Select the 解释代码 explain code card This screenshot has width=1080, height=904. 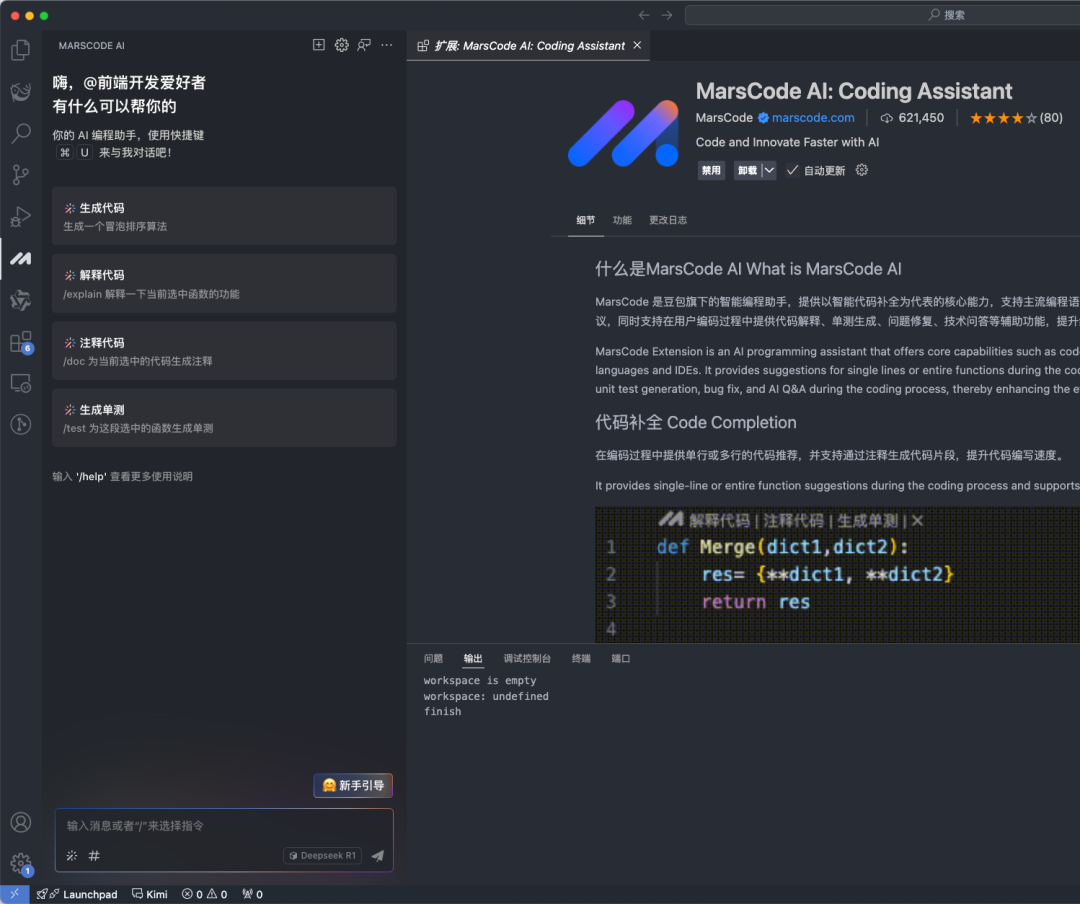(224, 283)
